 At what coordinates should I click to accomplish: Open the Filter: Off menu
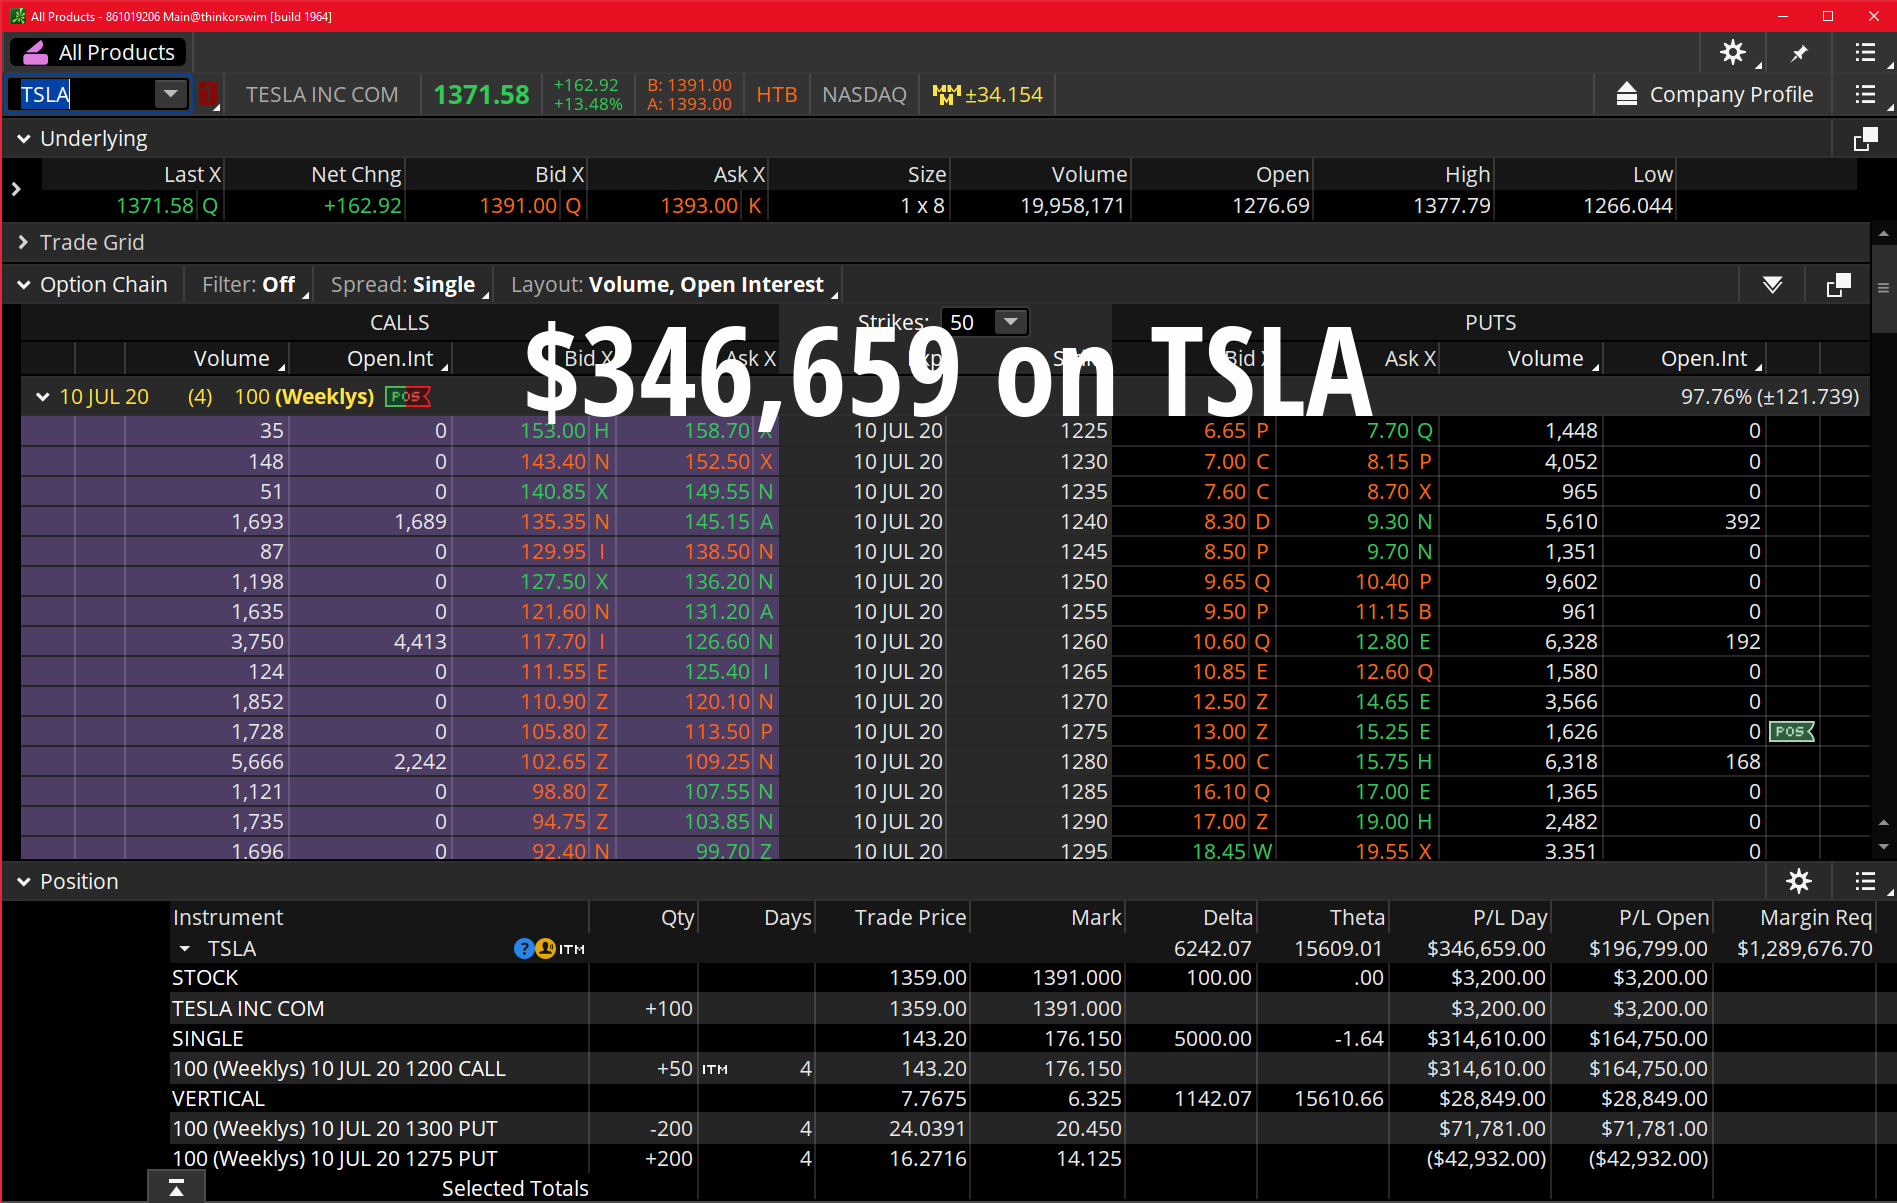pos(249,285)
